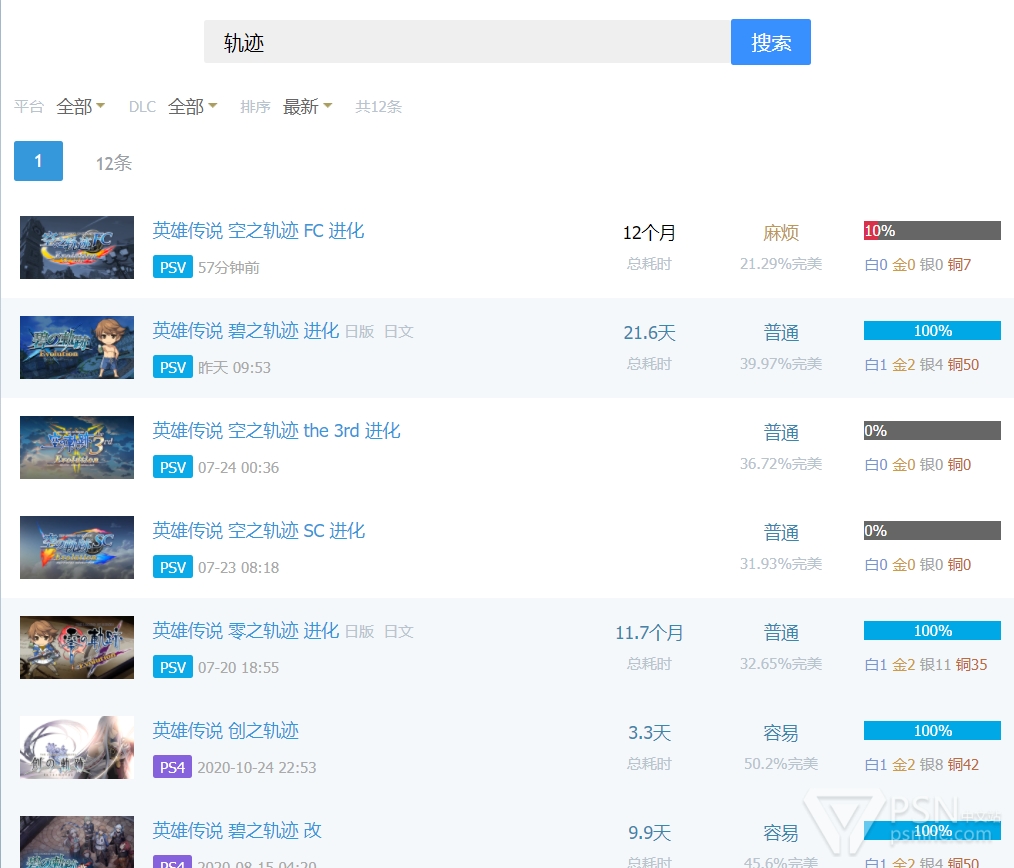Viewport: 1014px width, 868px height.
Task: Expand the 平台 全部 platform dropdown
Action: pos(81,106)
